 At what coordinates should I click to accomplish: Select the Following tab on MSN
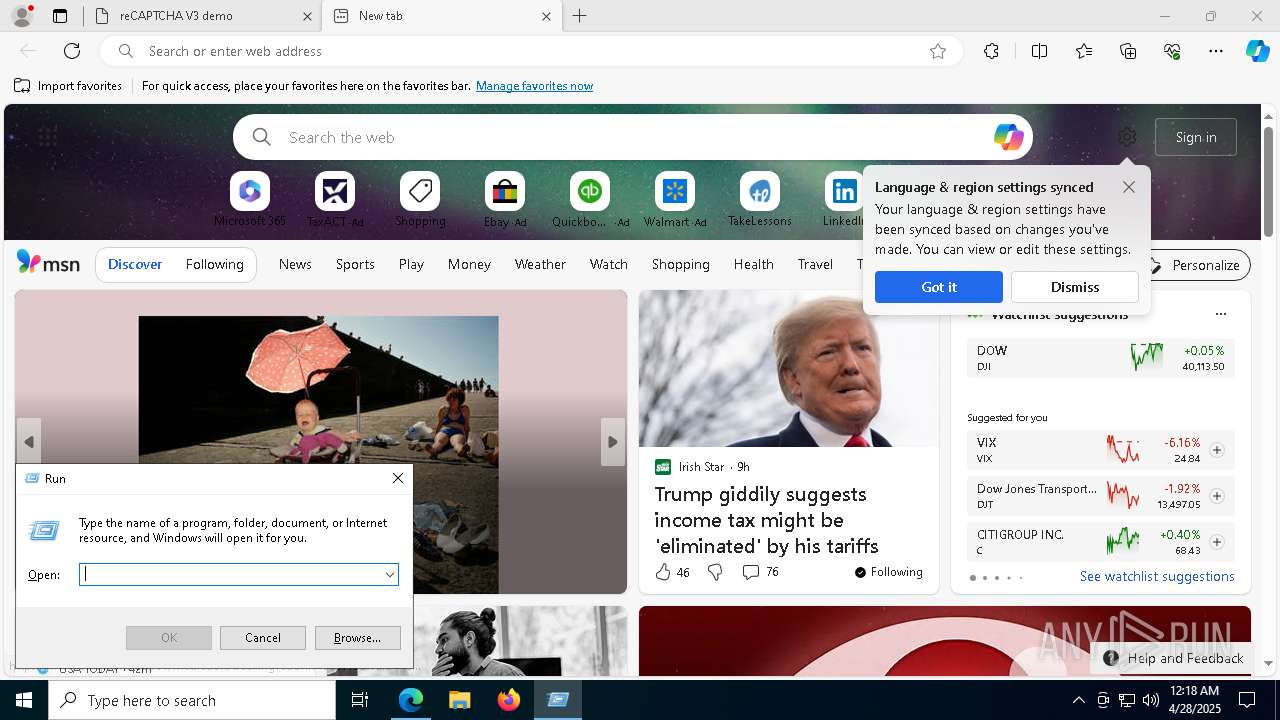coord(214,264)
